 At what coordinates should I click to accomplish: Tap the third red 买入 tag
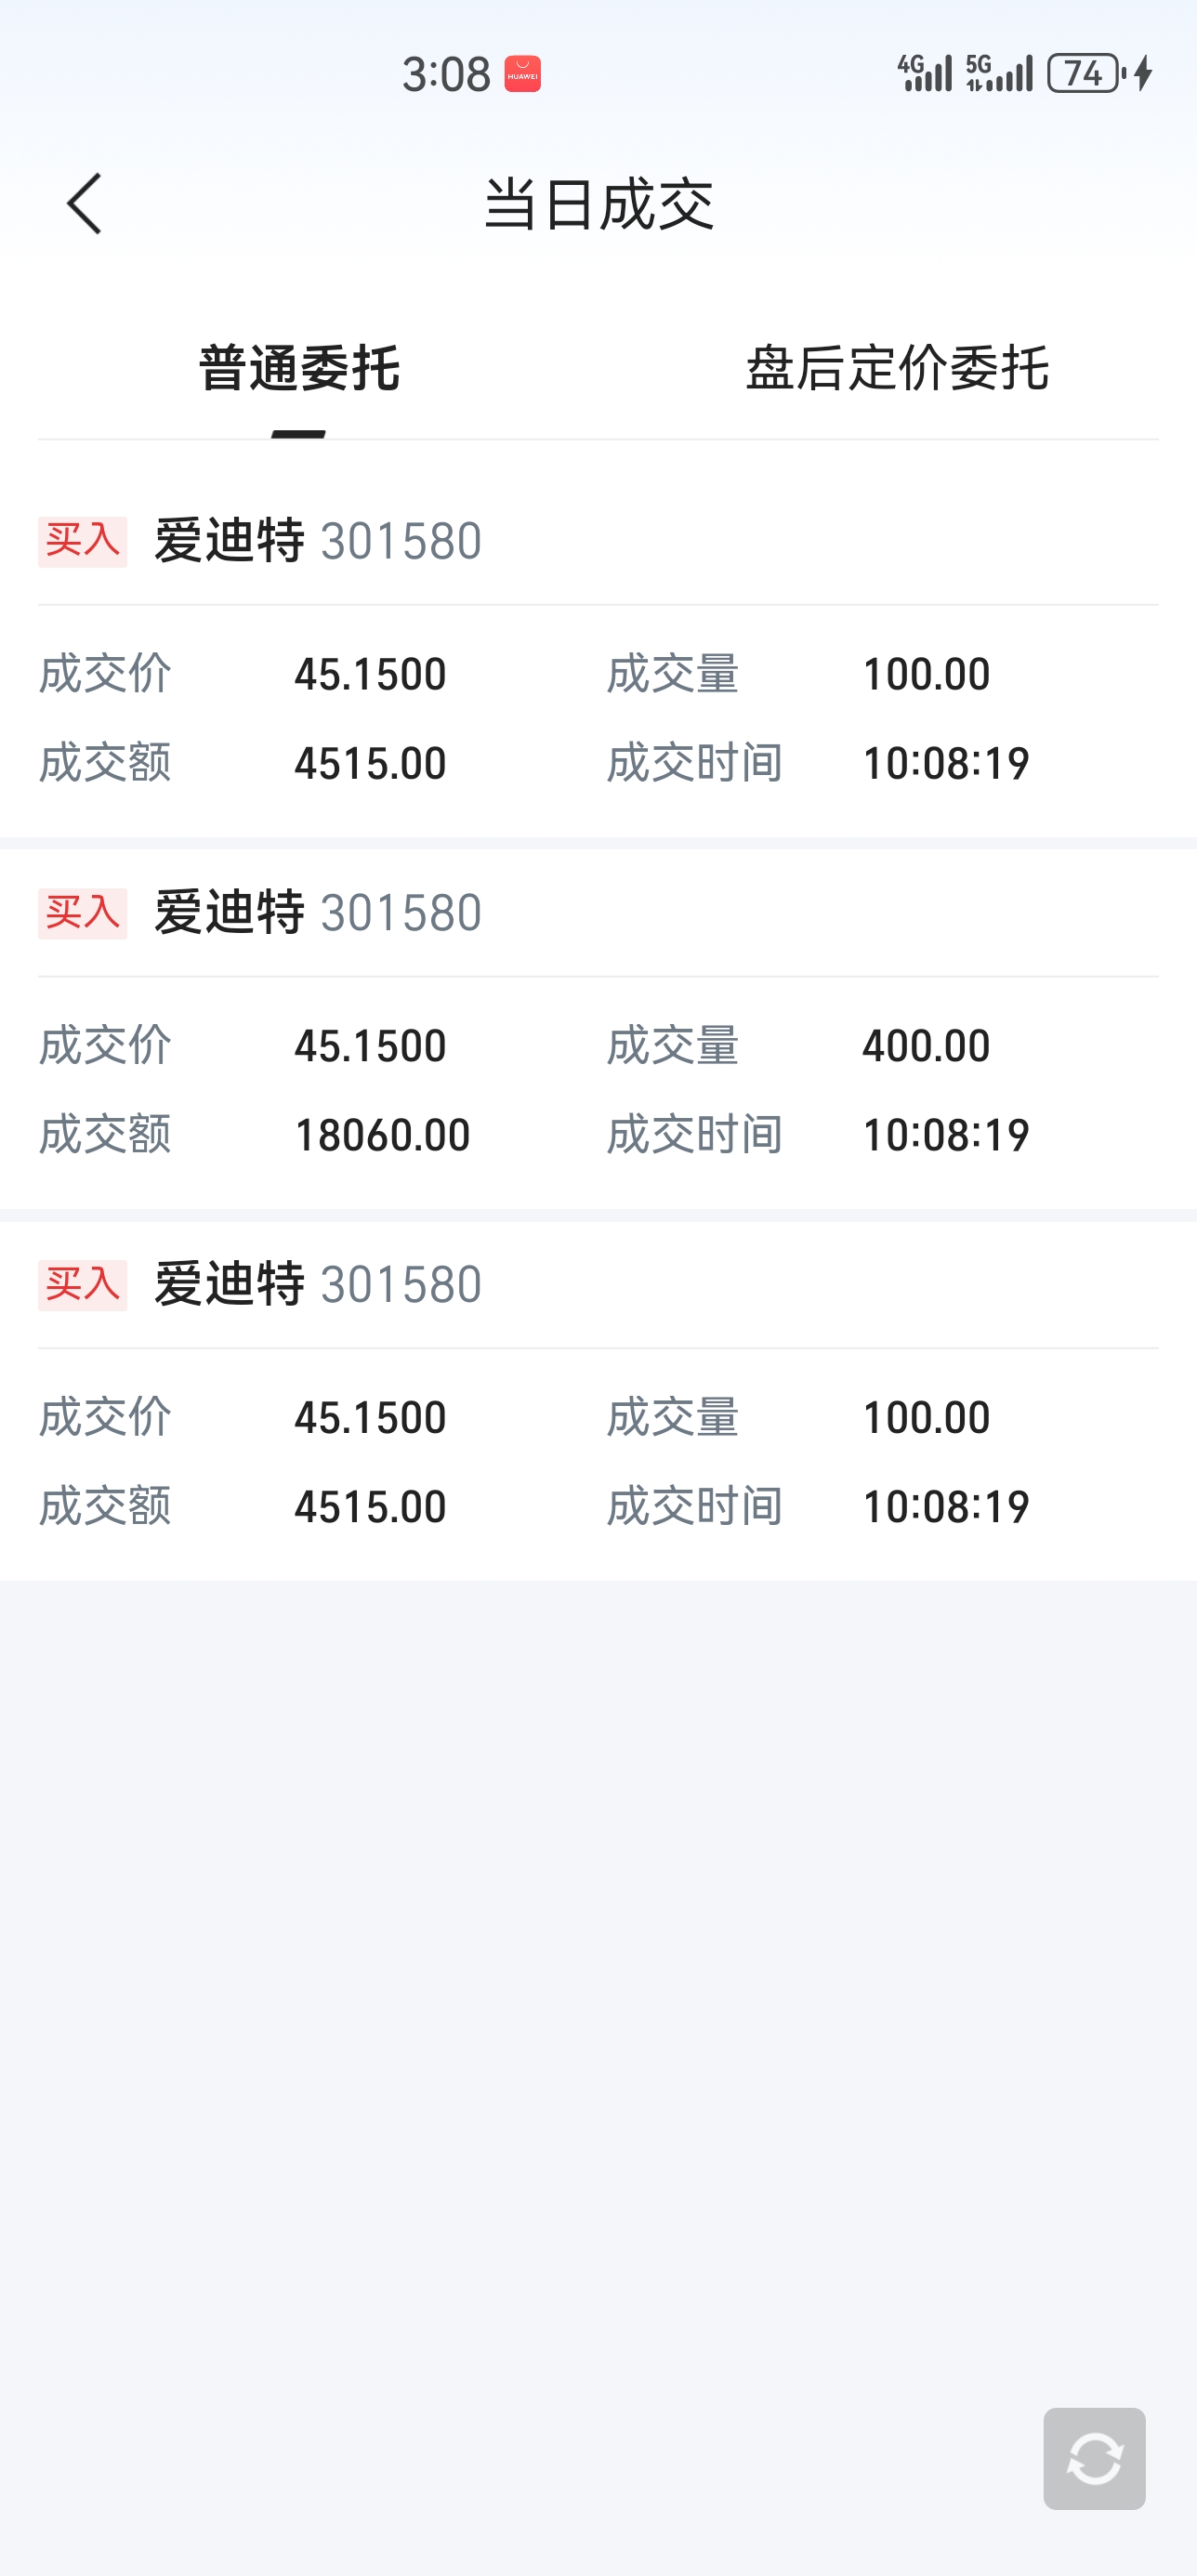pyautogui.click(x=83, y=1286)
